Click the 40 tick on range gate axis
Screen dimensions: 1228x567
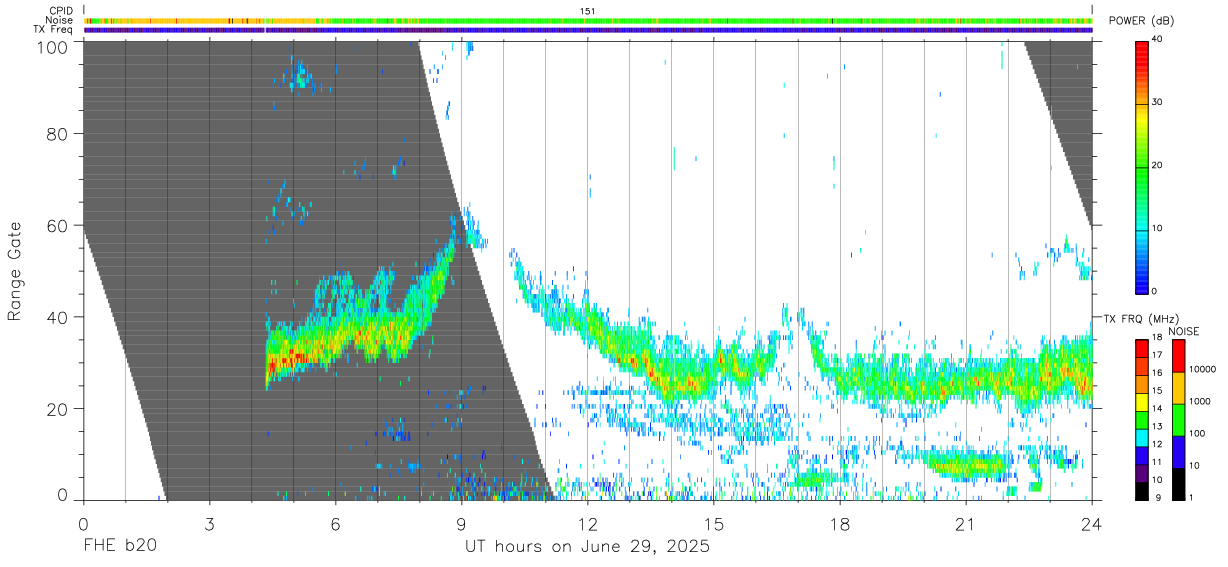[59, 317]
